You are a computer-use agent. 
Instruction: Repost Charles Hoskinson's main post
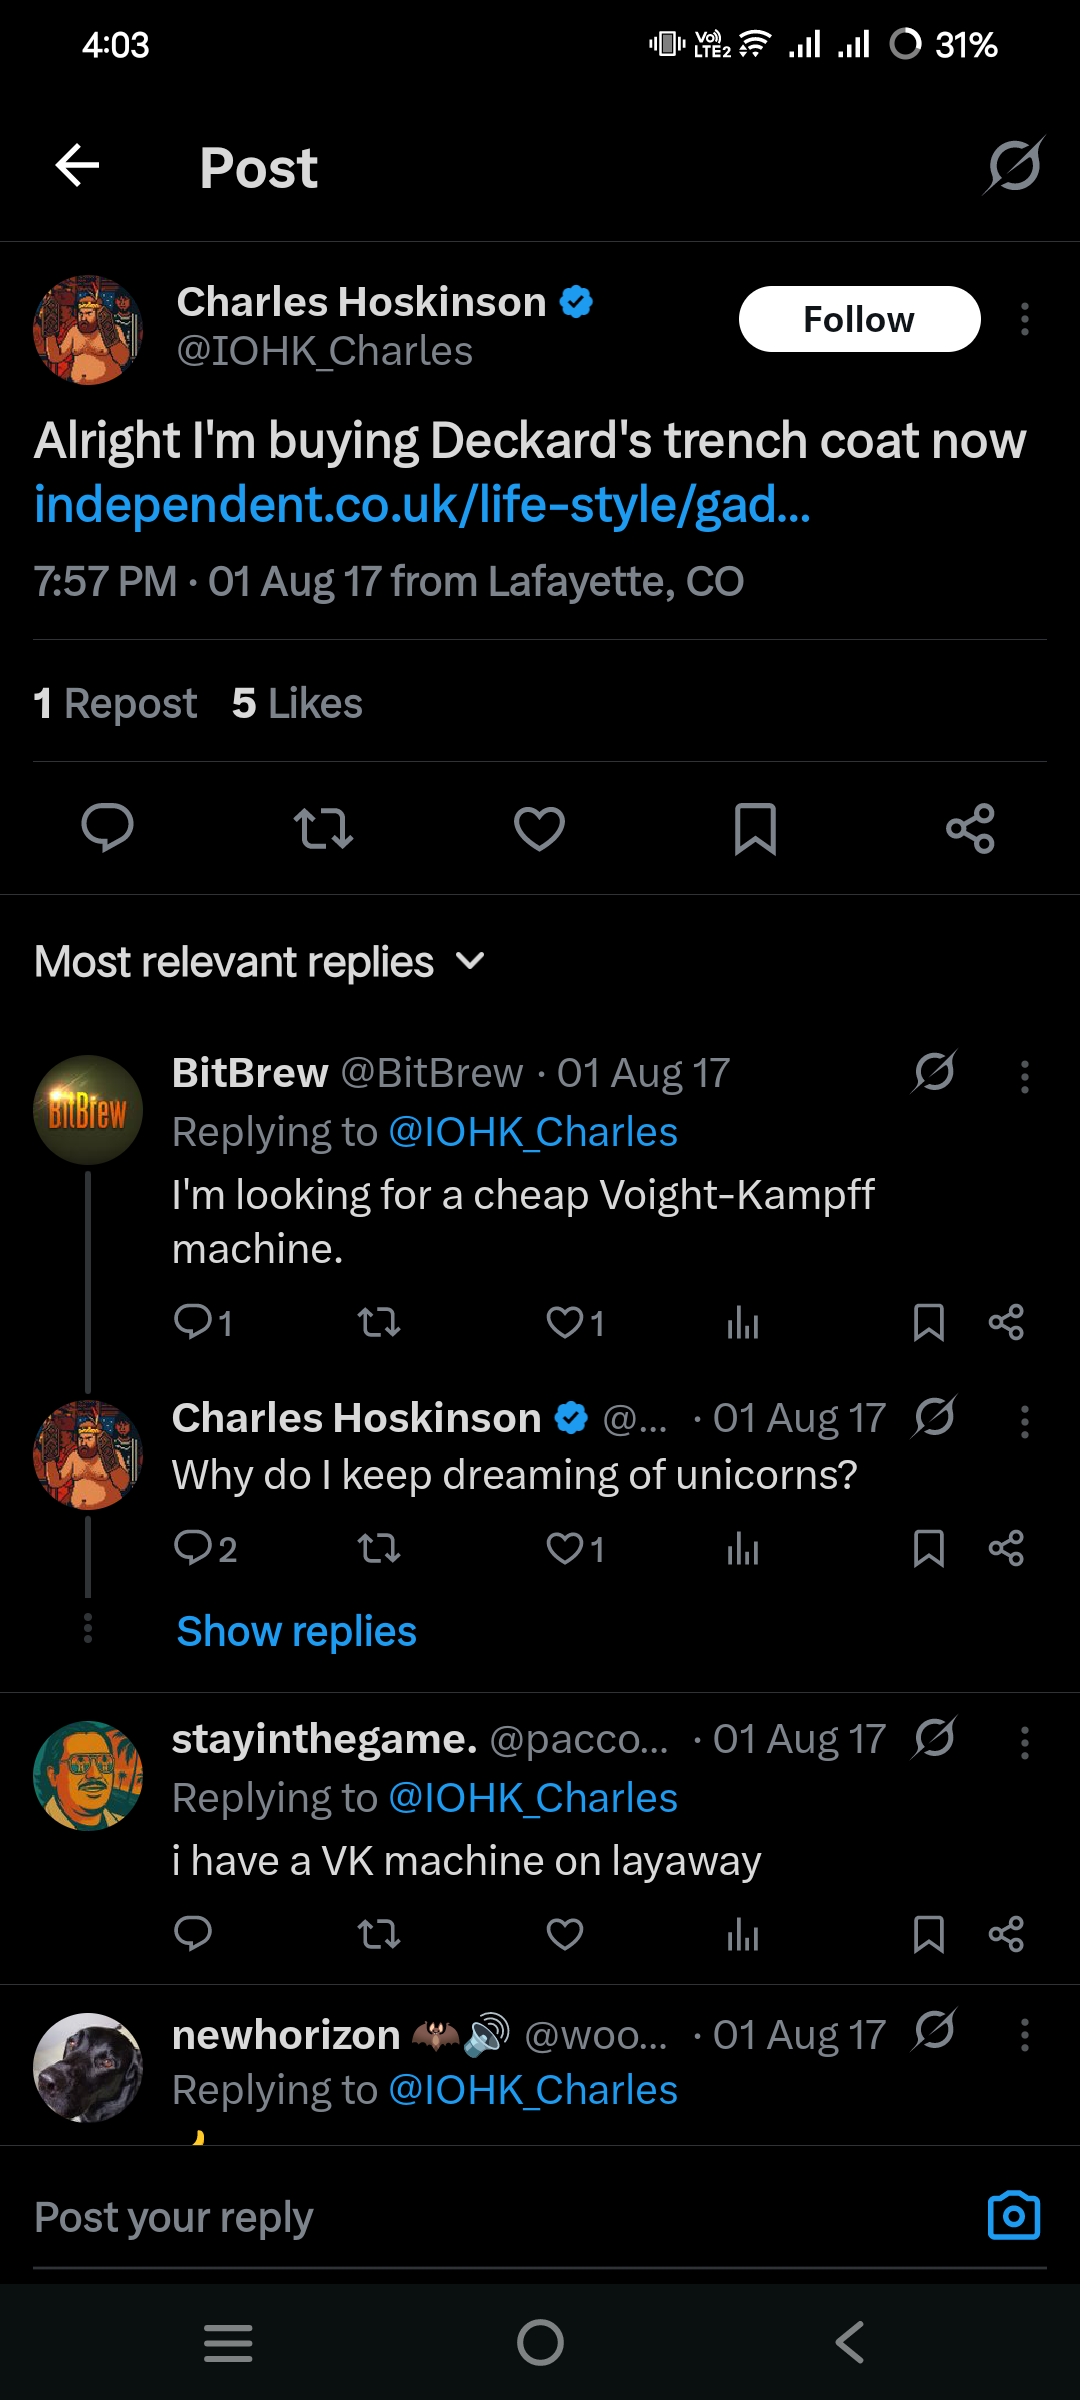[x=323, y=828]
